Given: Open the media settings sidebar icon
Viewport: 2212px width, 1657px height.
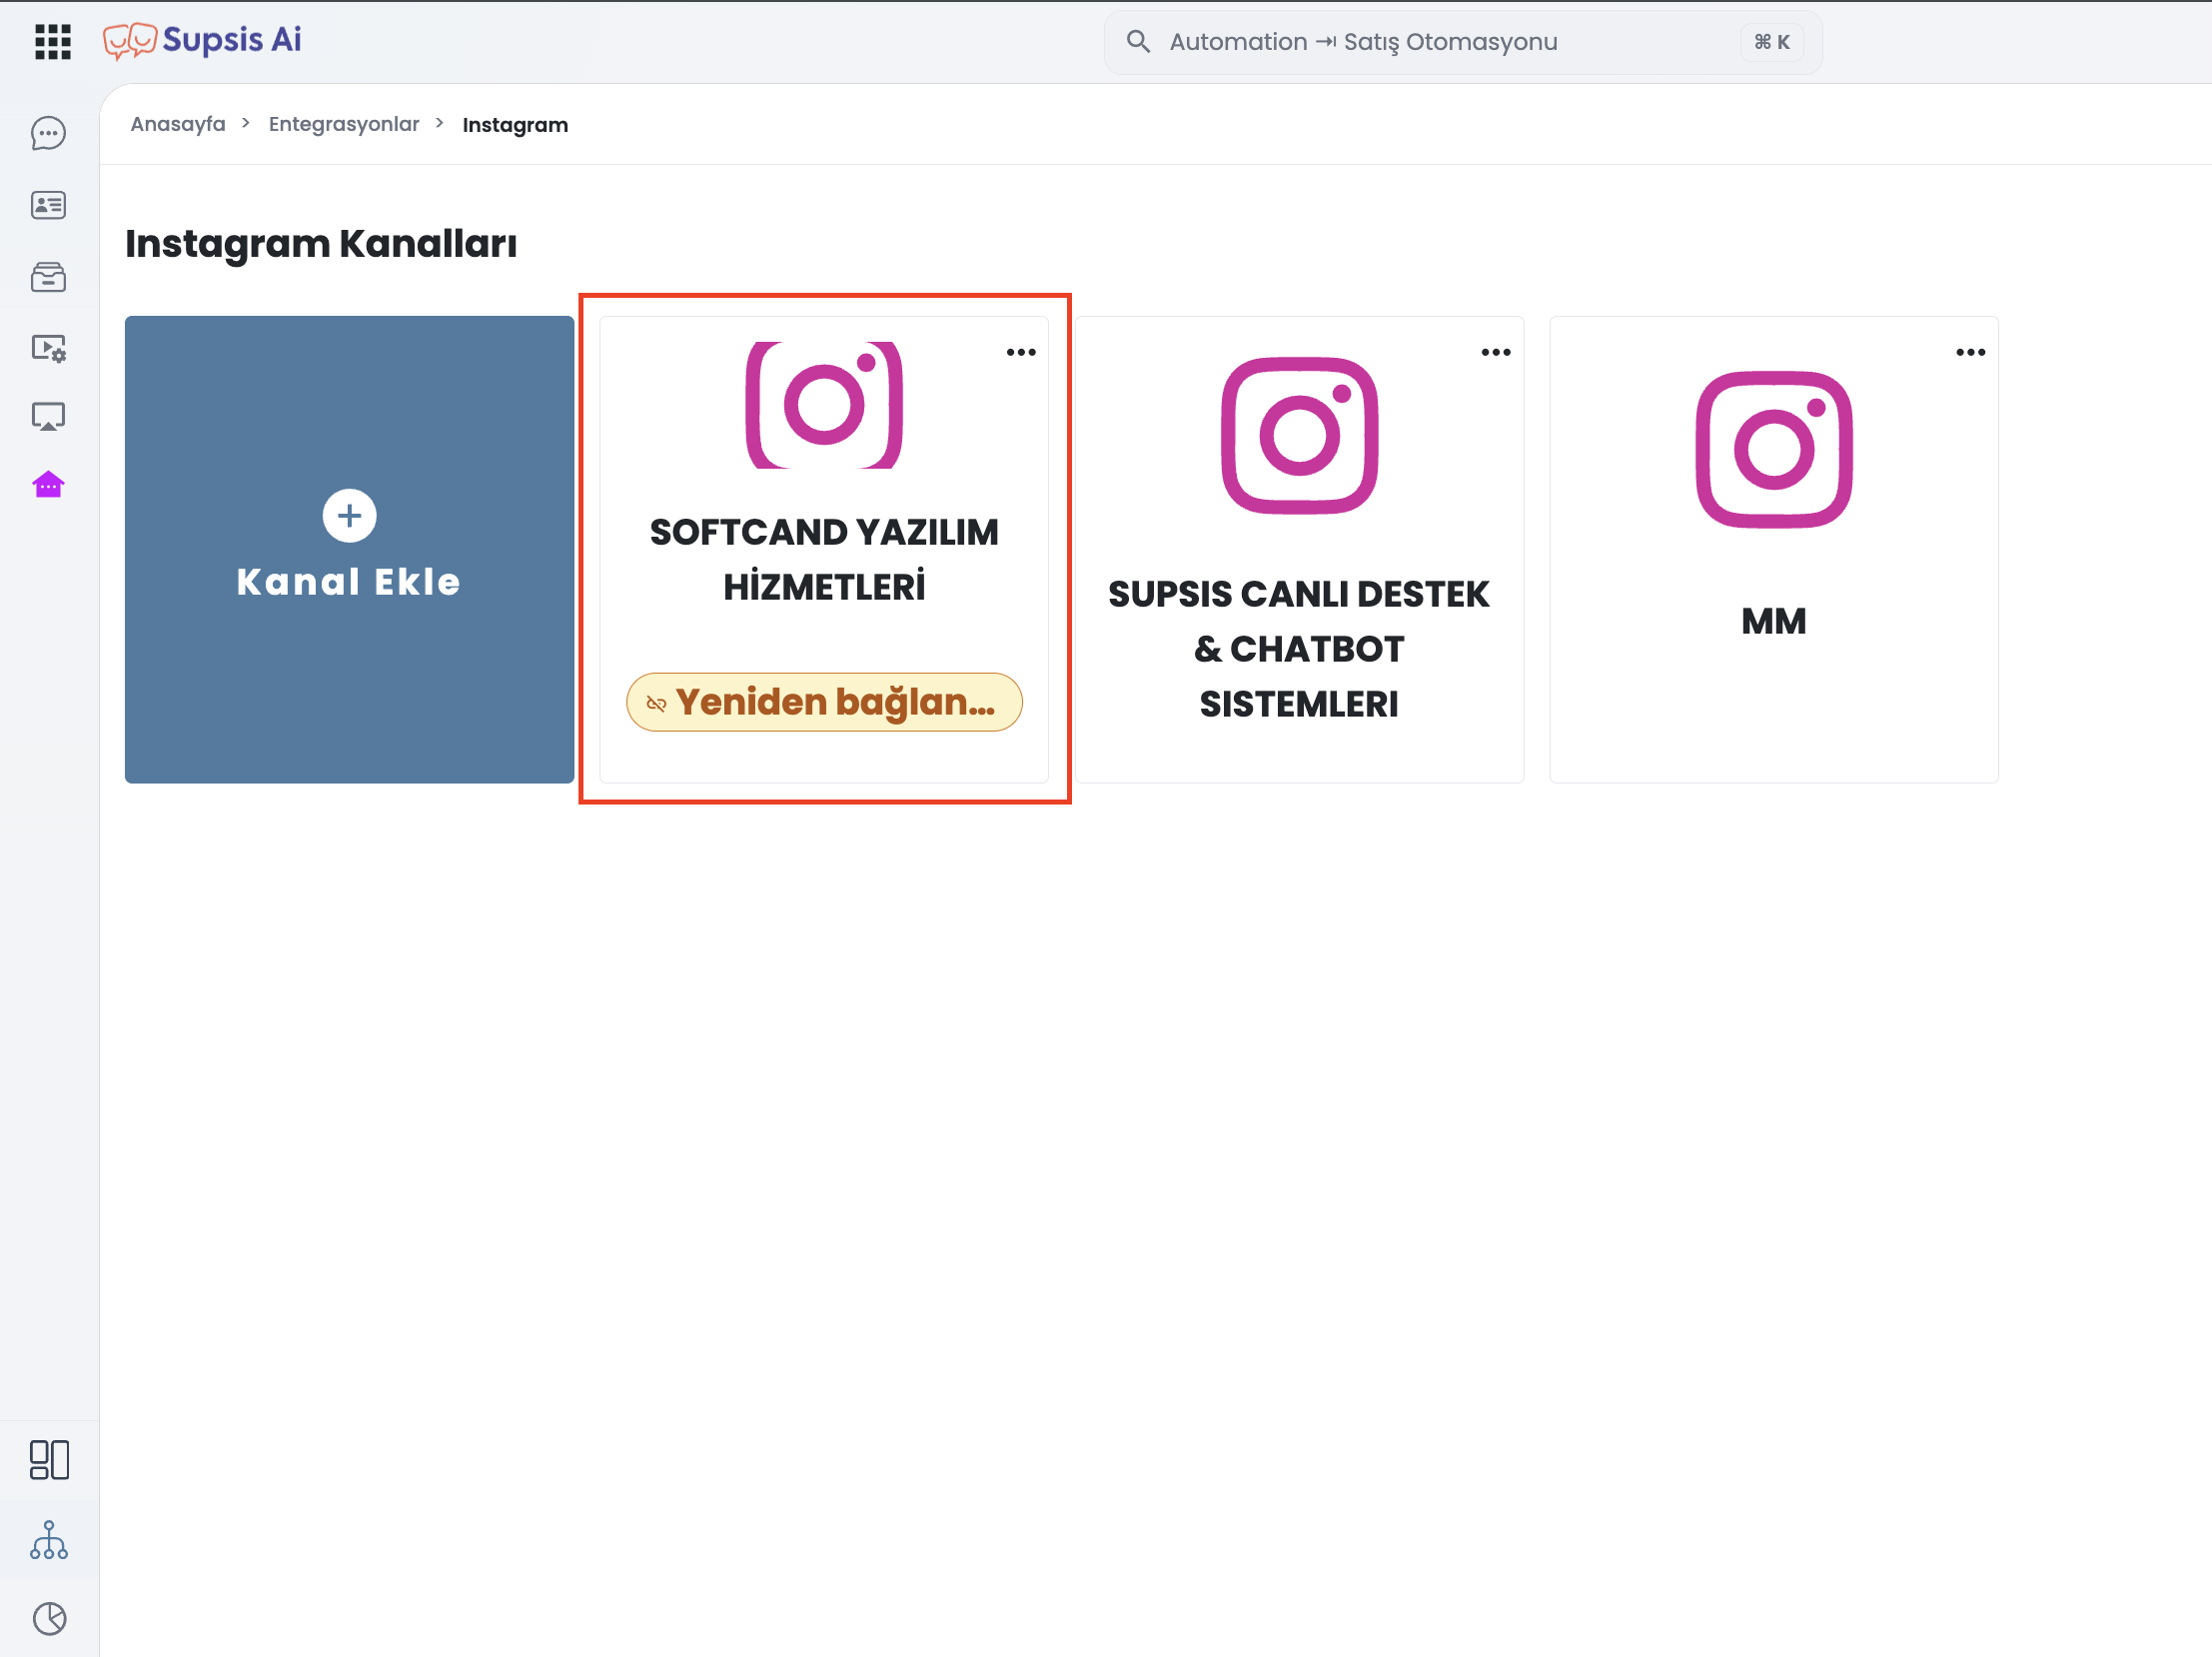Looking at the screenshot, I should click(48, 348).
